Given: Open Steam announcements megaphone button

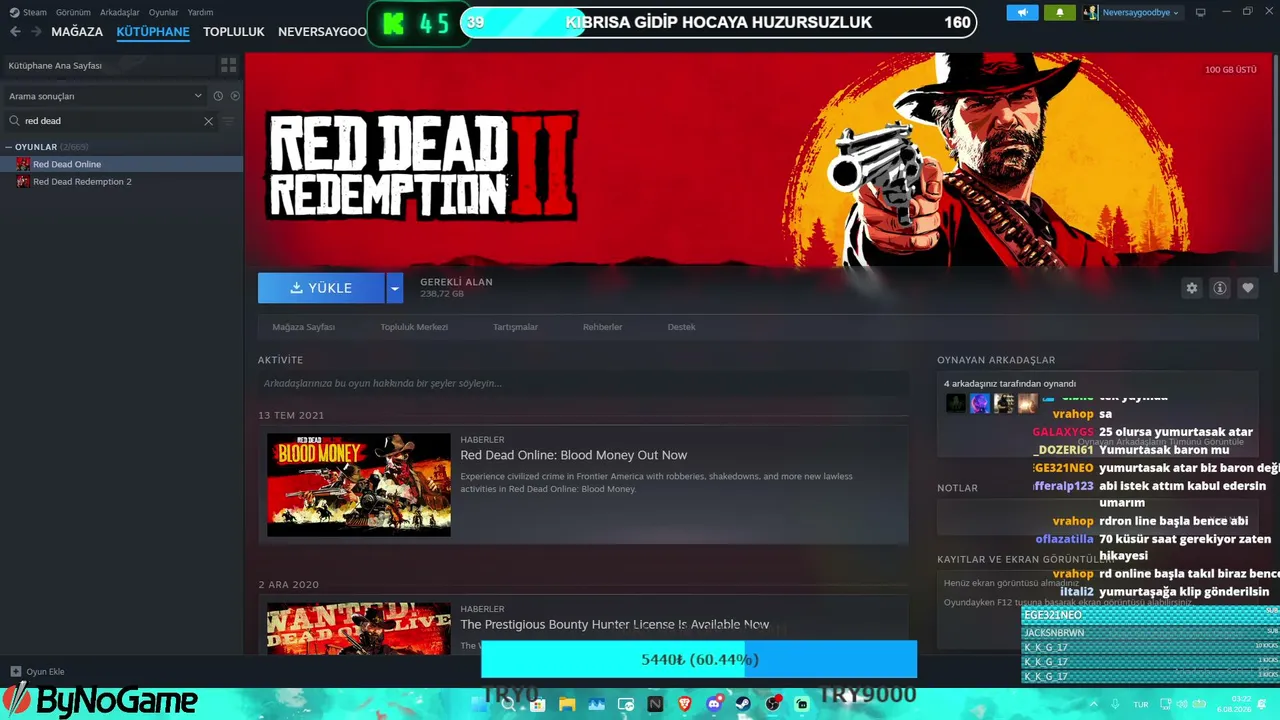Looking at the screenshot, I should pos(1022,13).
